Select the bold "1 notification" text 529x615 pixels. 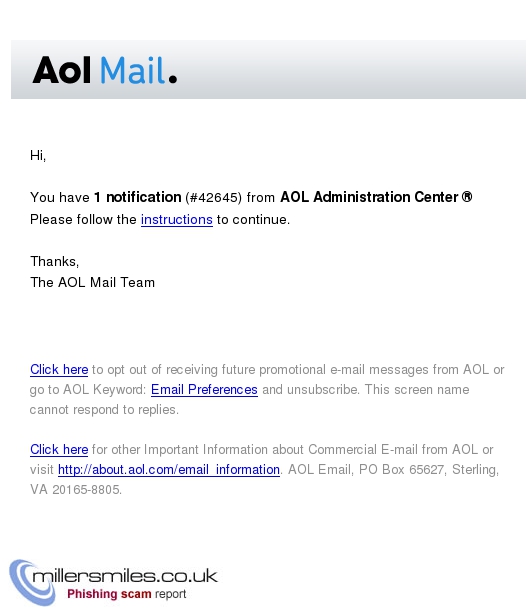click(x=138, y=197)
